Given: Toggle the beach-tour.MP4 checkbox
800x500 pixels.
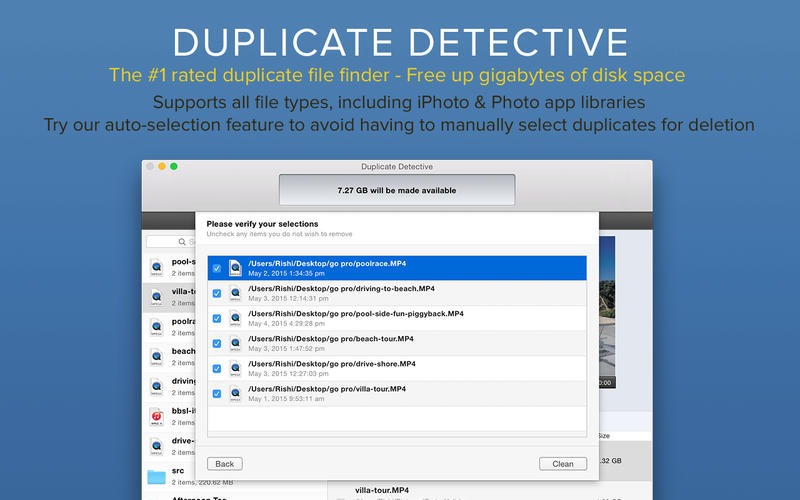Looking at the screenshot, I should 217,343.
